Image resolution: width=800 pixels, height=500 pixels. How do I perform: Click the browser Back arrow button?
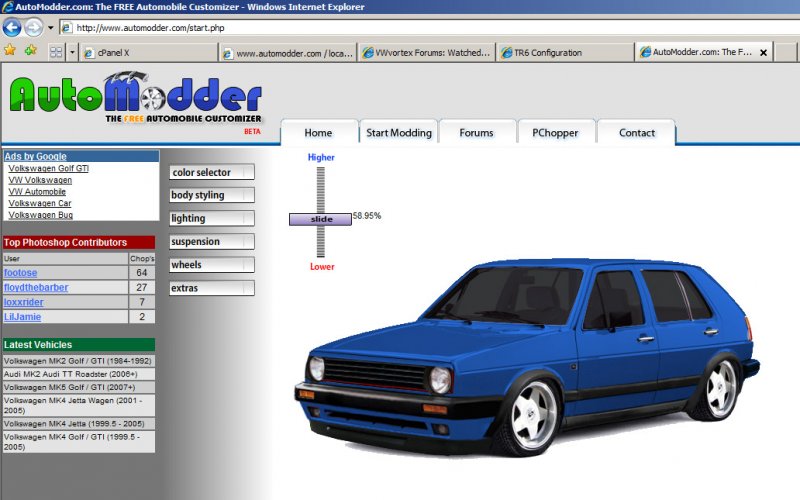[x=12, y=27]
